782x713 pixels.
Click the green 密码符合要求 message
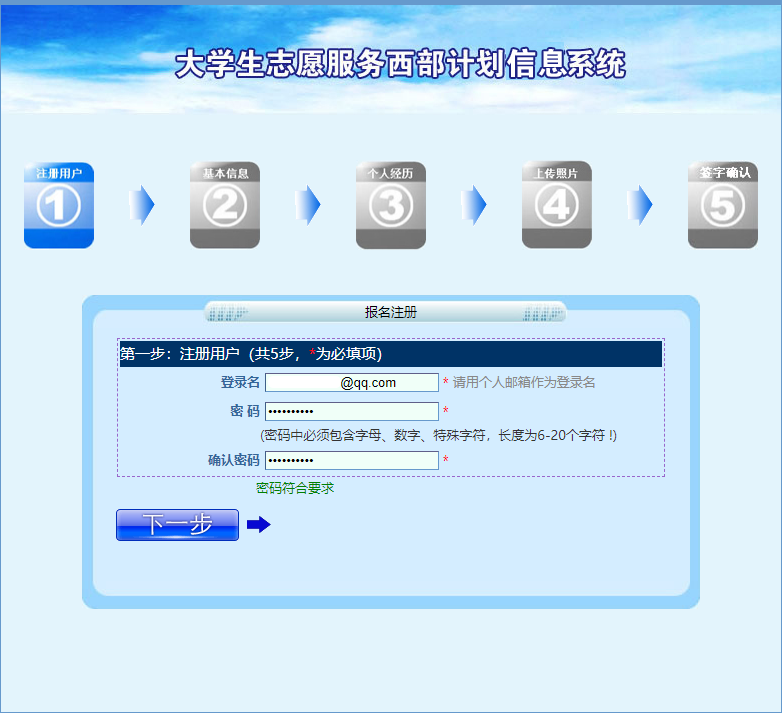(x=295, y=488)
